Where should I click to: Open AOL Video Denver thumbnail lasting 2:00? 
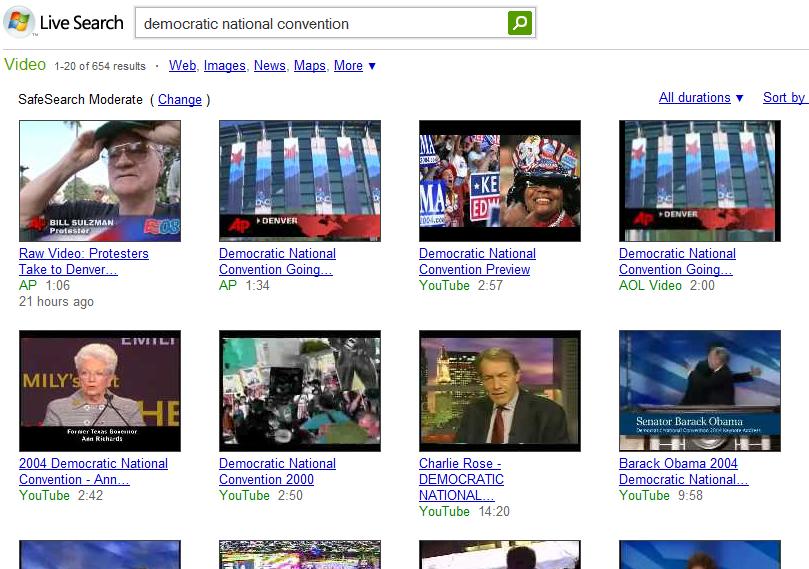[700, 181]
